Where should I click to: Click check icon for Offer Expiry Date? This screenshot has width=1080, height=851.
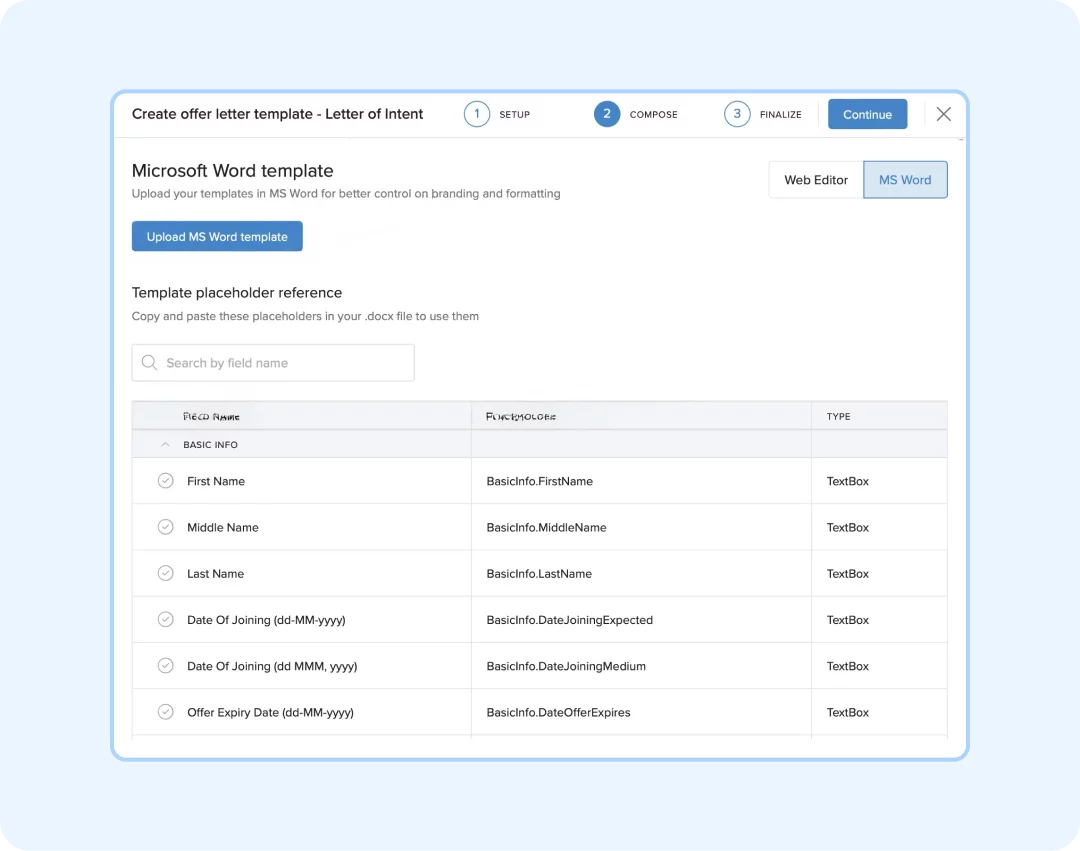pos(165,711)
